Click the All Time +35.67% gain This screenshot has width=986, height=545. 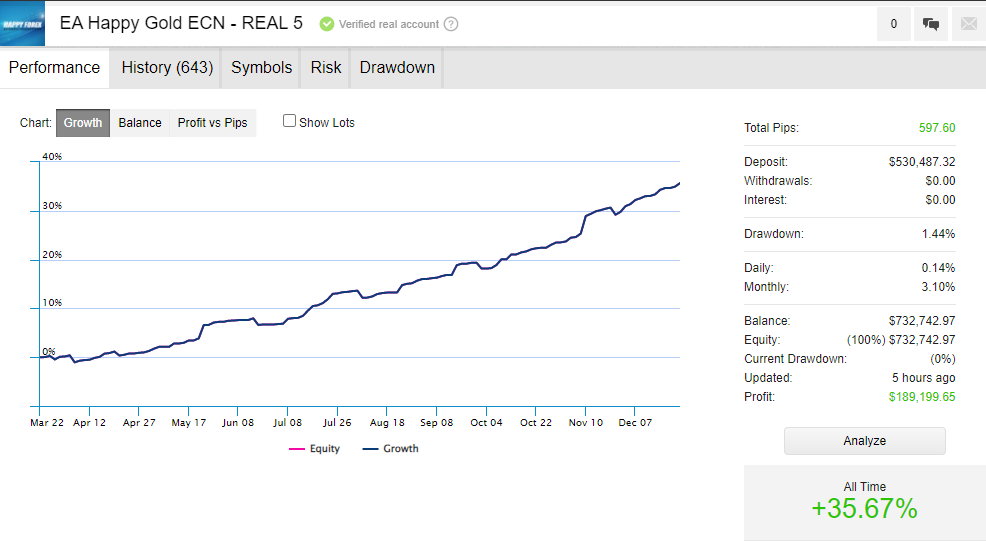coord(865,508)
